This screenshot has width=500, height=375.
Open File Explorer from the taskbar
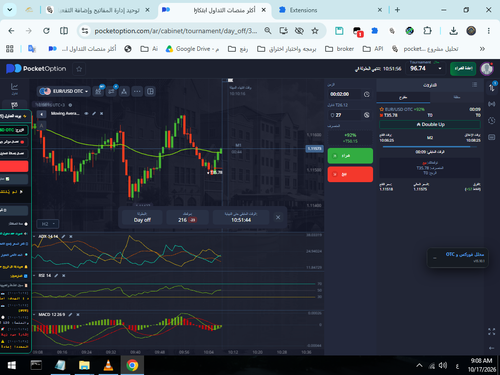(84, 365)
